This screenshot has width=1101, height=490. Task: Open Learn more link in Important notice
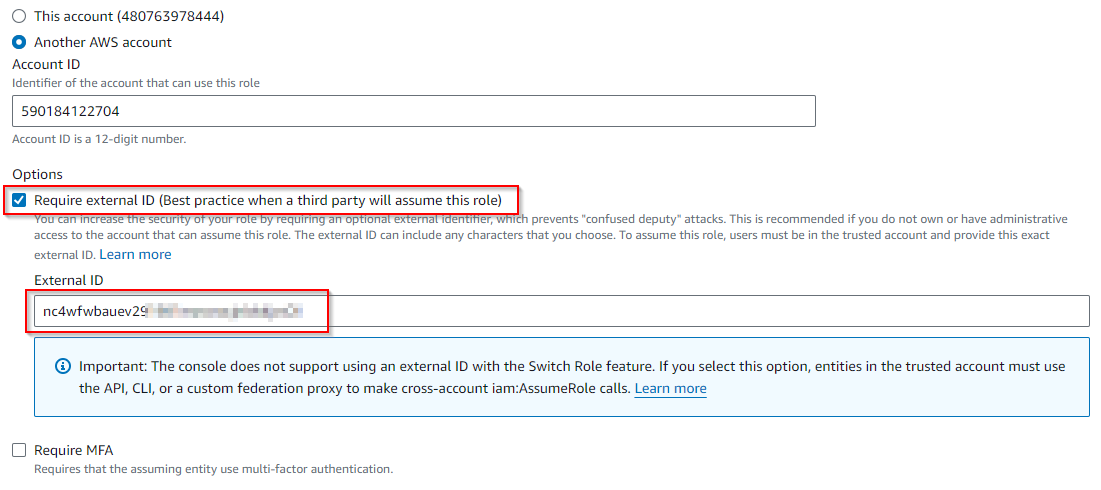[x=670, y=388]
